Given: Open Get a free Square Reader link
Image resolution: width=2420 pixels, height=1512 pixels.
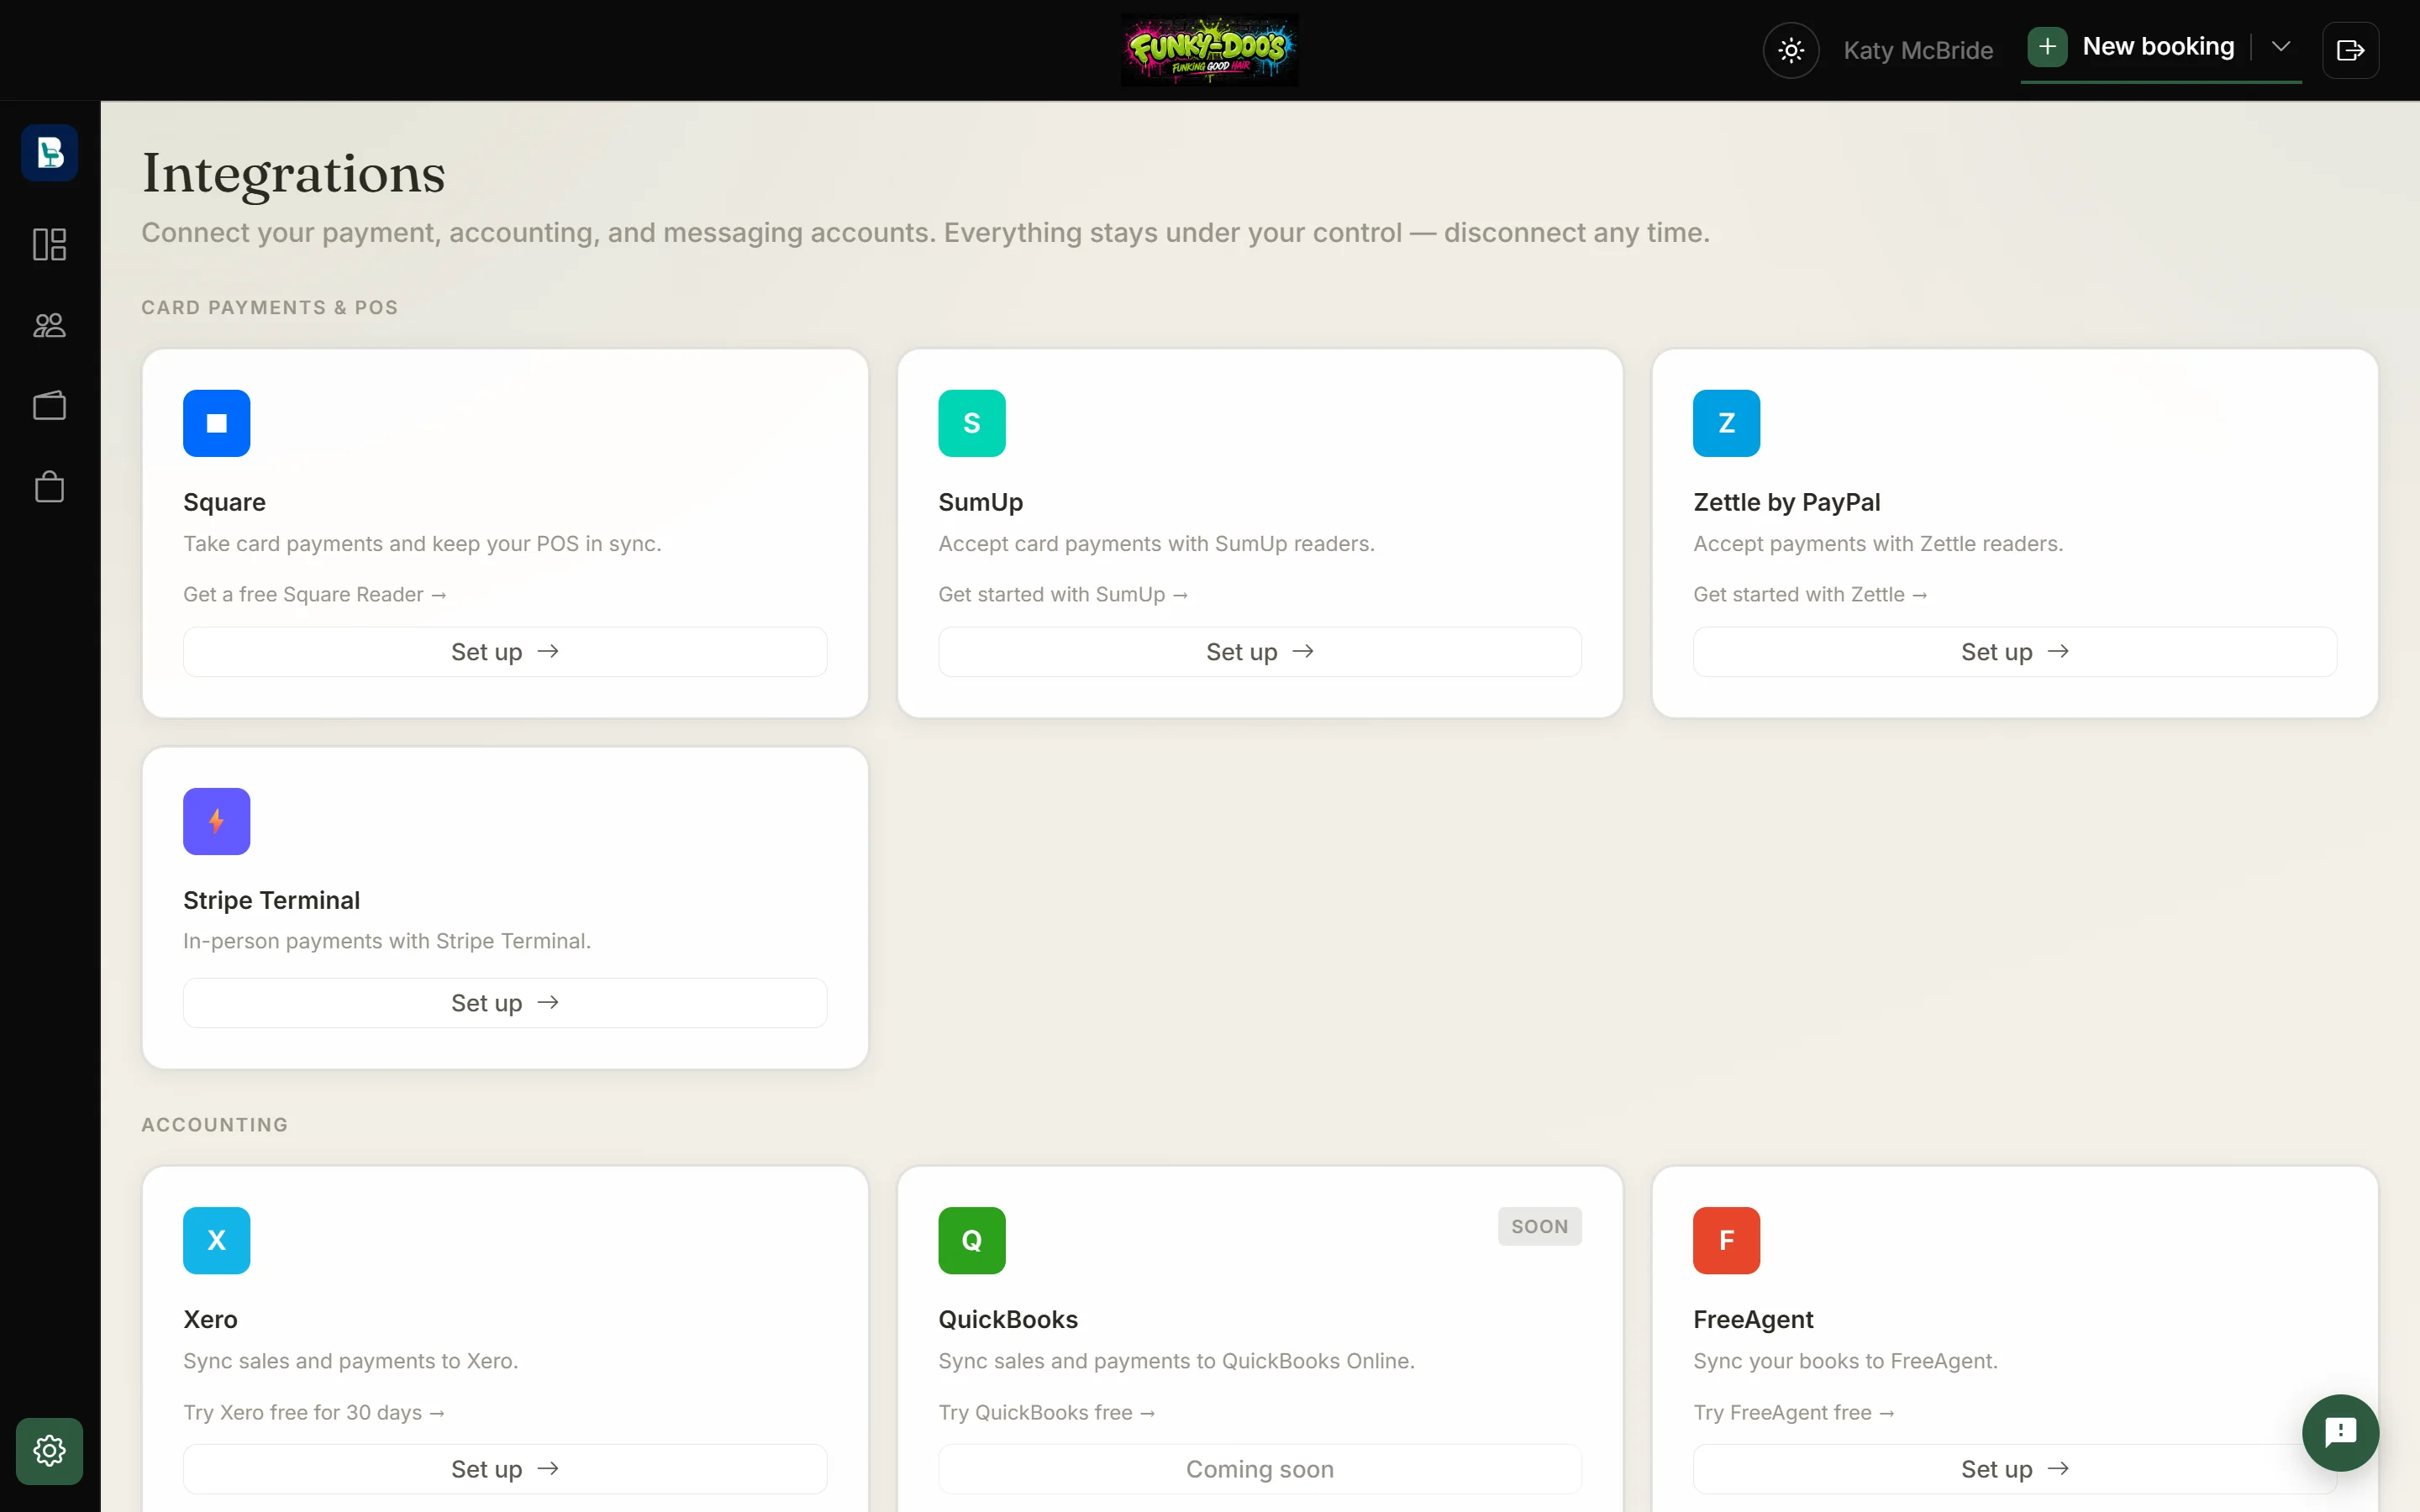Looking at the screenshot, I should tap(314, 594).
